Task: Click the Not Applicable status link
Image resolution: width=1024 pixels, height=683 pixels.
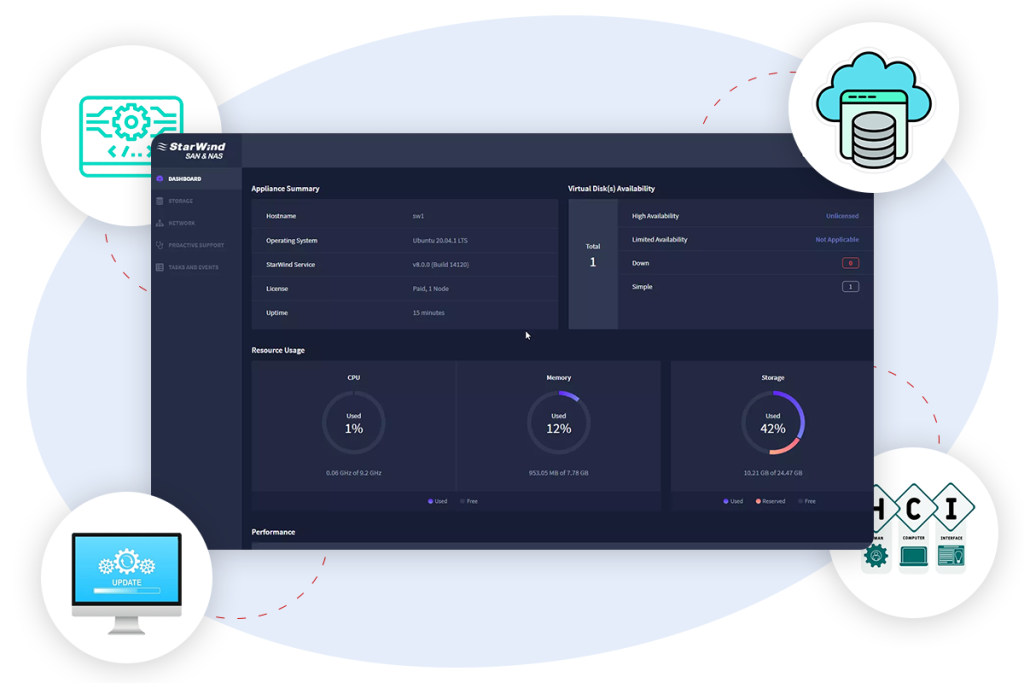Action: coord(836,240)
